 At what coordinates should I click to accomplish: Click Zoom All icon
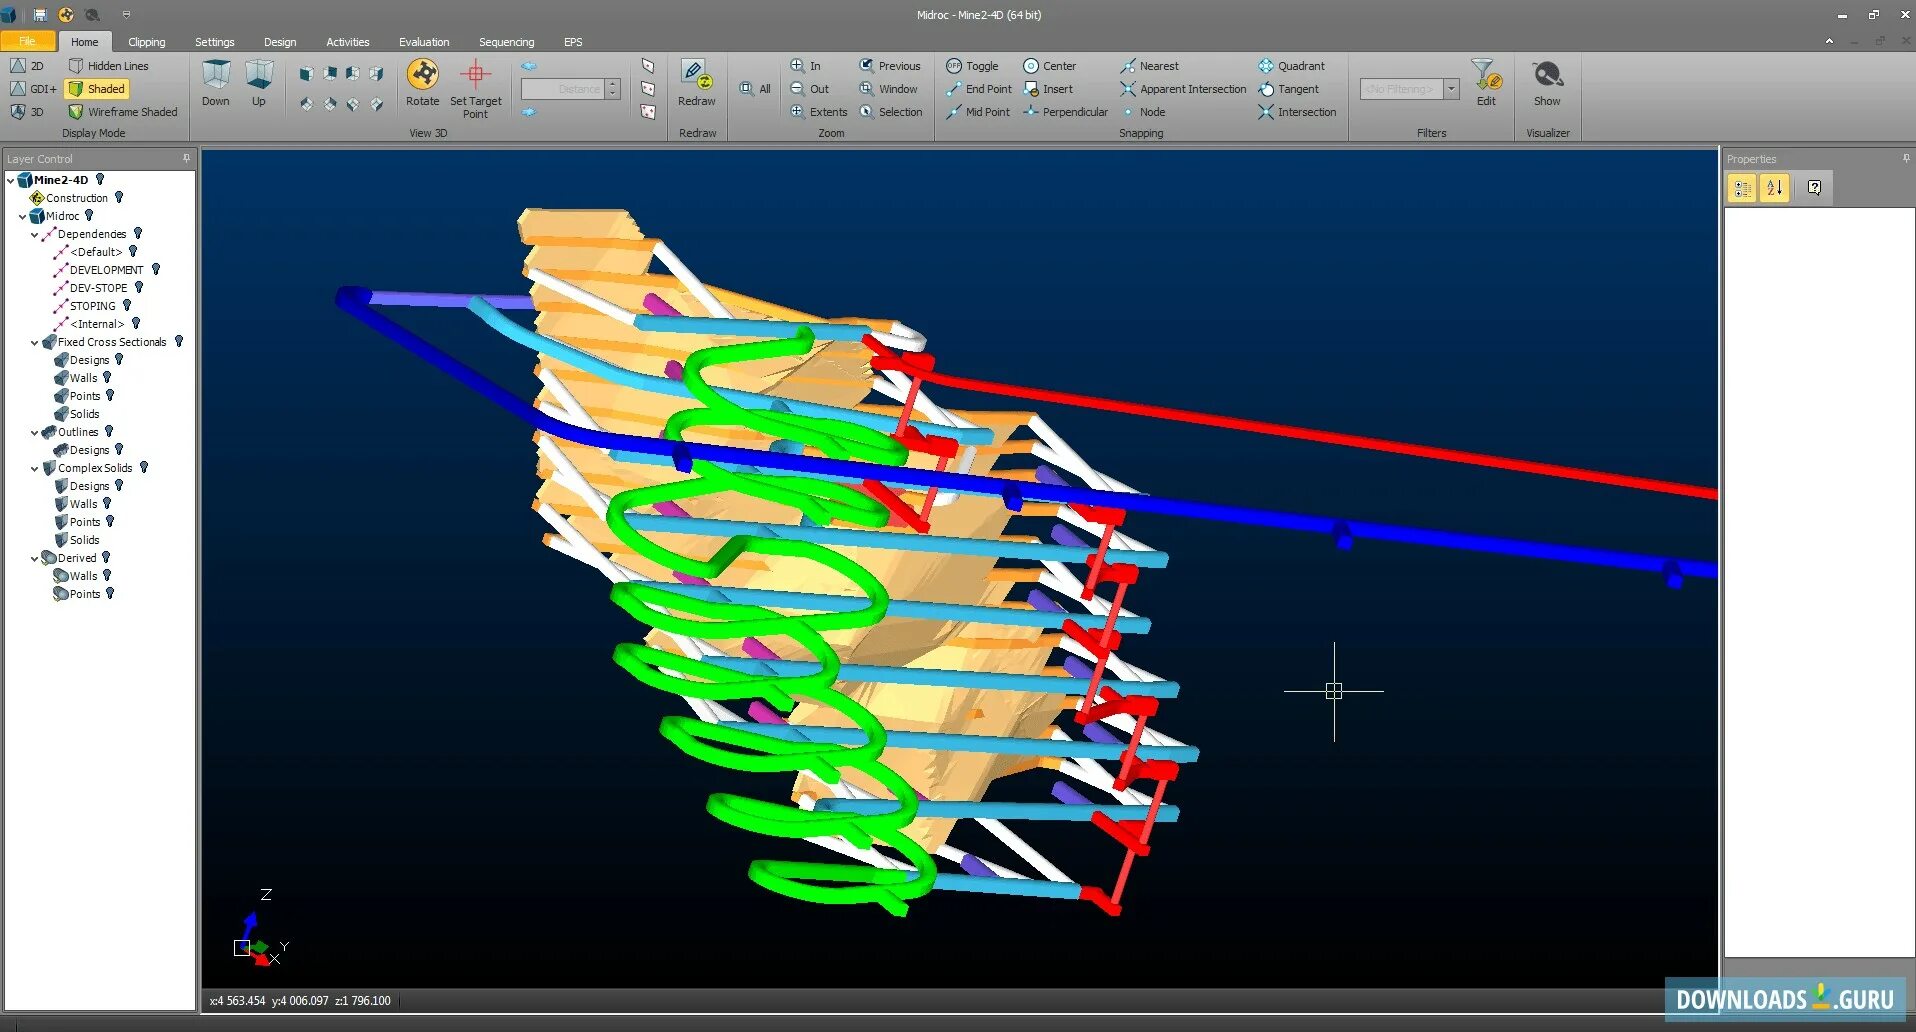click(755, 89)
